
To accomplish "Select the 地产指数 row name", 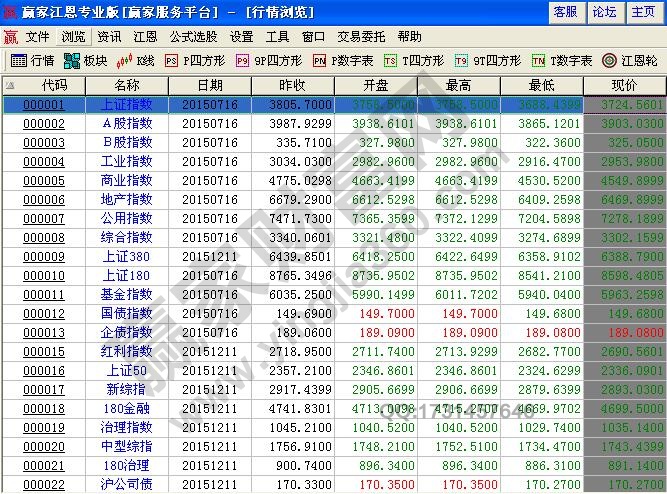I will [x=127, y=200].
